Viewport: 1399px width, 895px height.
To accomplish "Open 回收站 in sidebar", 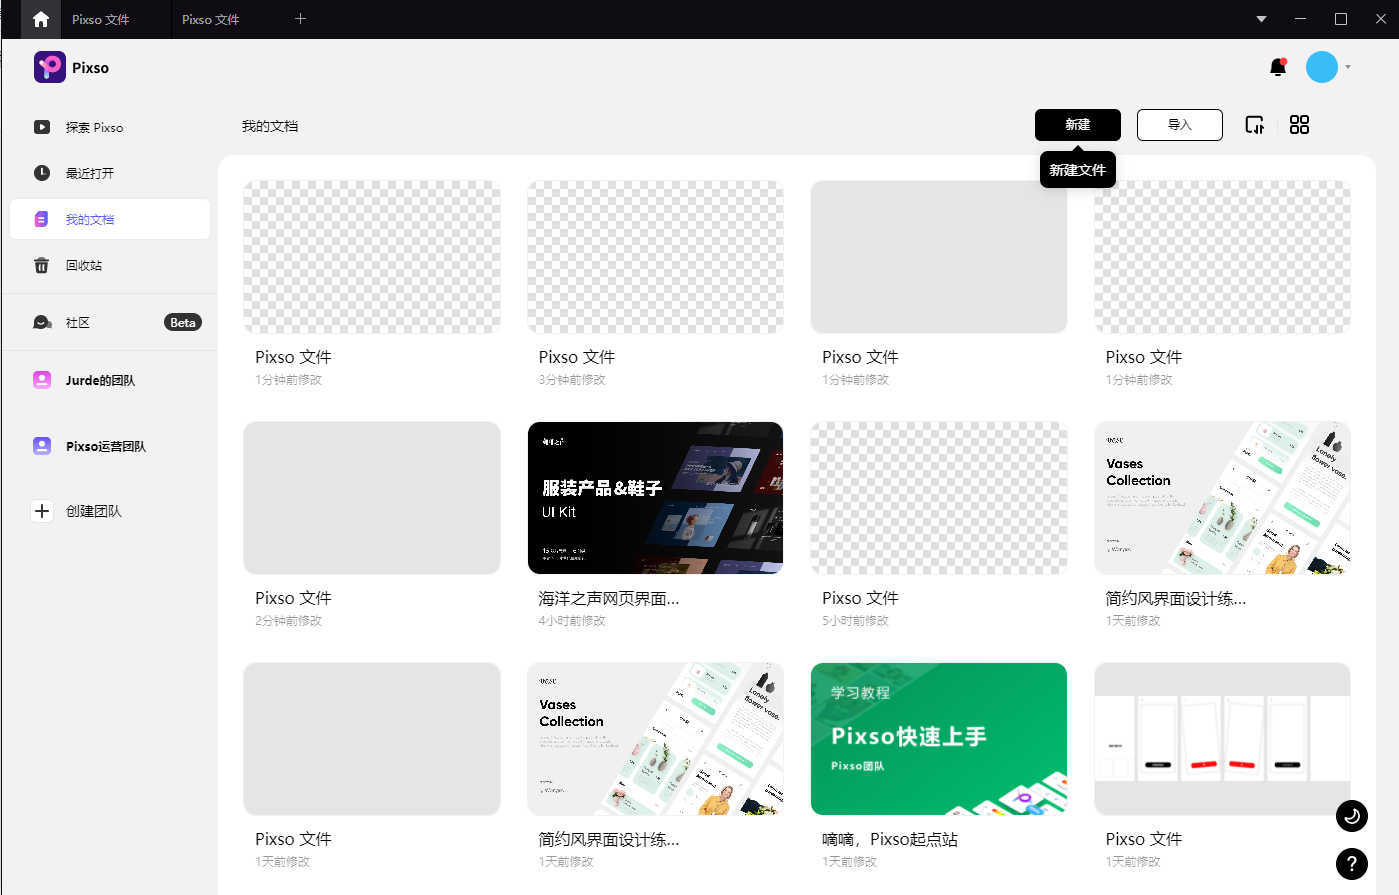I will pos(110,265).
